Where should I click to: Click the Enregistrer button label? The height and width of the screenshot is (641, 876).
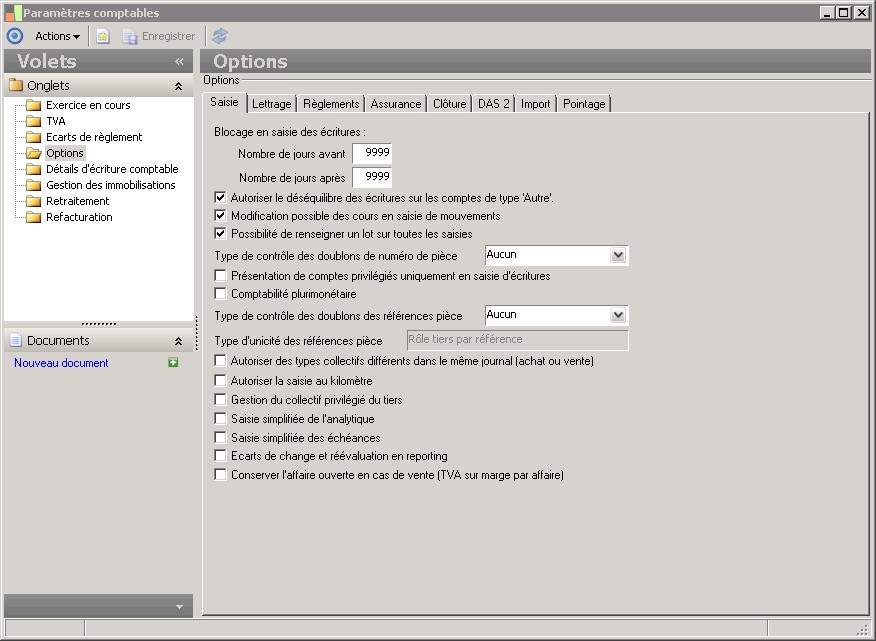click(x=168, y=36)
